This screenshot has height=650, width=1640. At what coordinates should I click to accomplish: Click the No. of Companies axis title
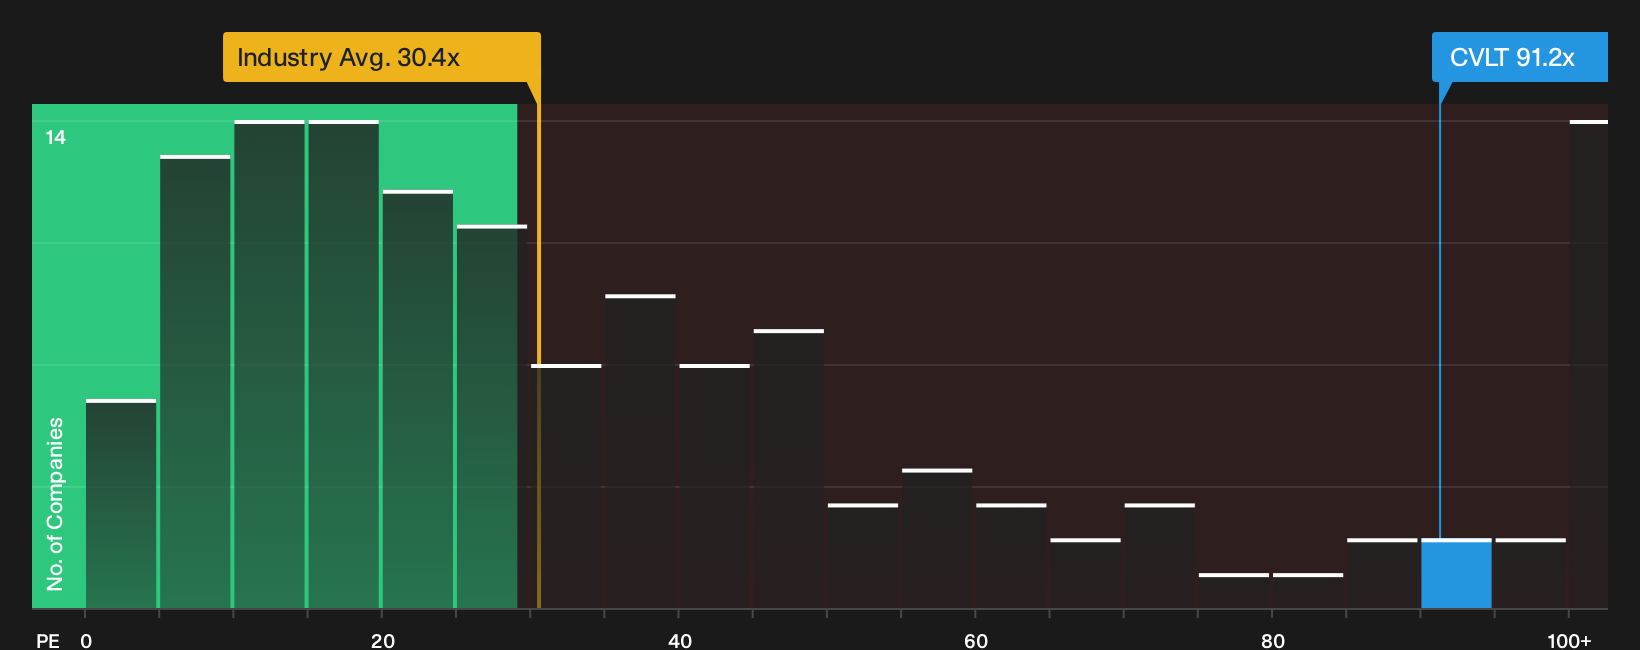click(x=55, y=503)
